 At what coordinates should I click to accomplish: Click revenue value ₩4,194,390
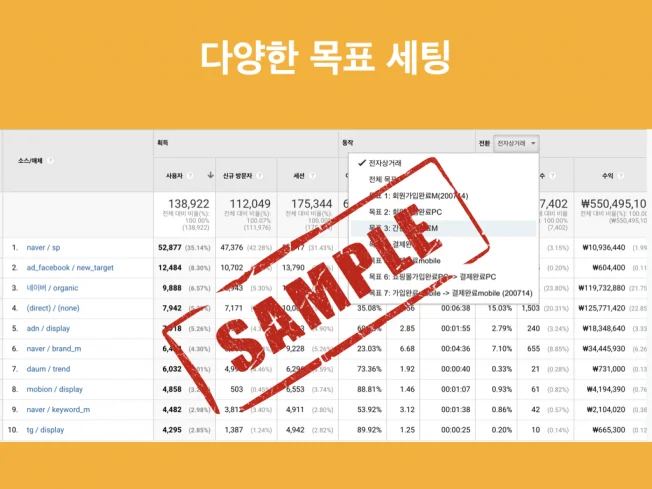click(606, 389)
